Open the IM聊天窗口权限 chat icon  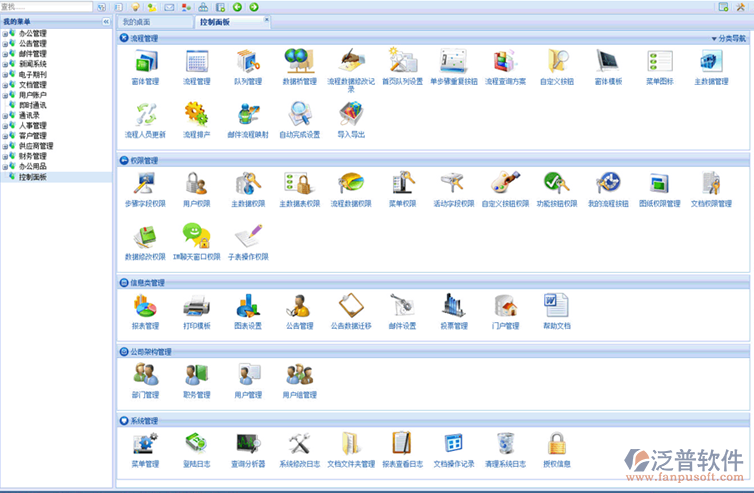tap(197, 236)
